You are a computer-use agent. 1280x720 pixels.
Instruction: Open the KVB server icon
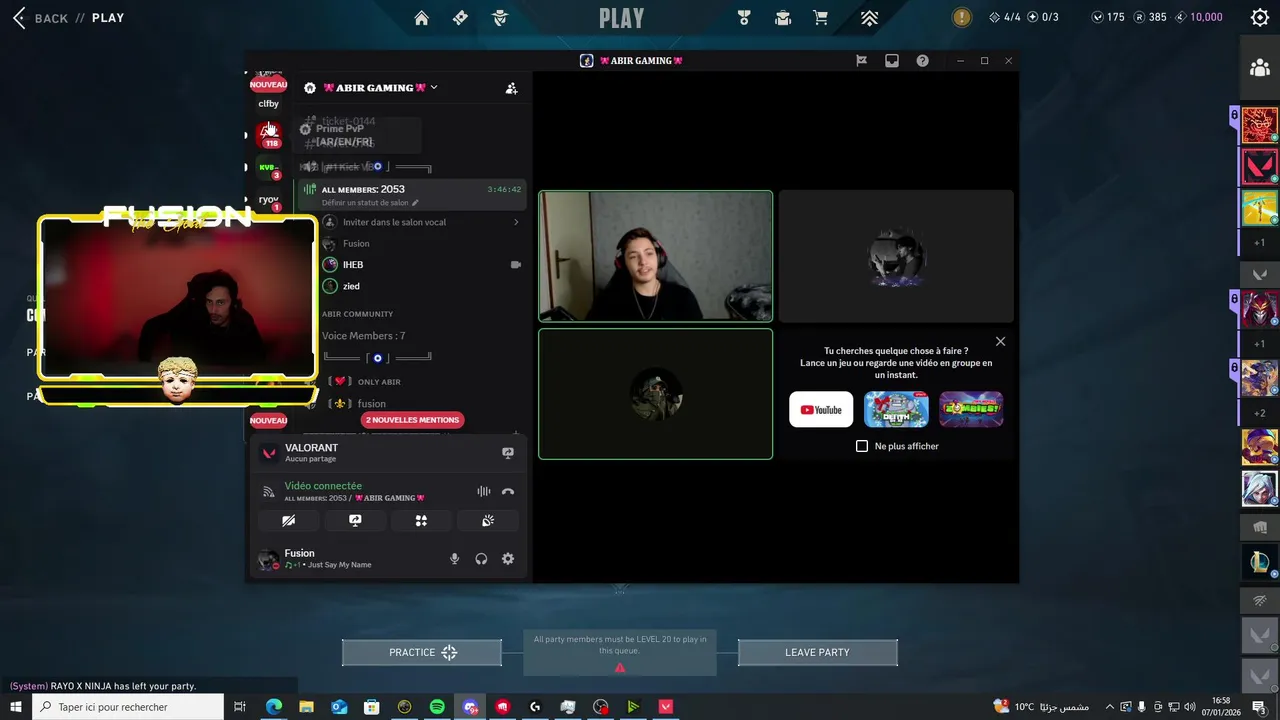269,167
